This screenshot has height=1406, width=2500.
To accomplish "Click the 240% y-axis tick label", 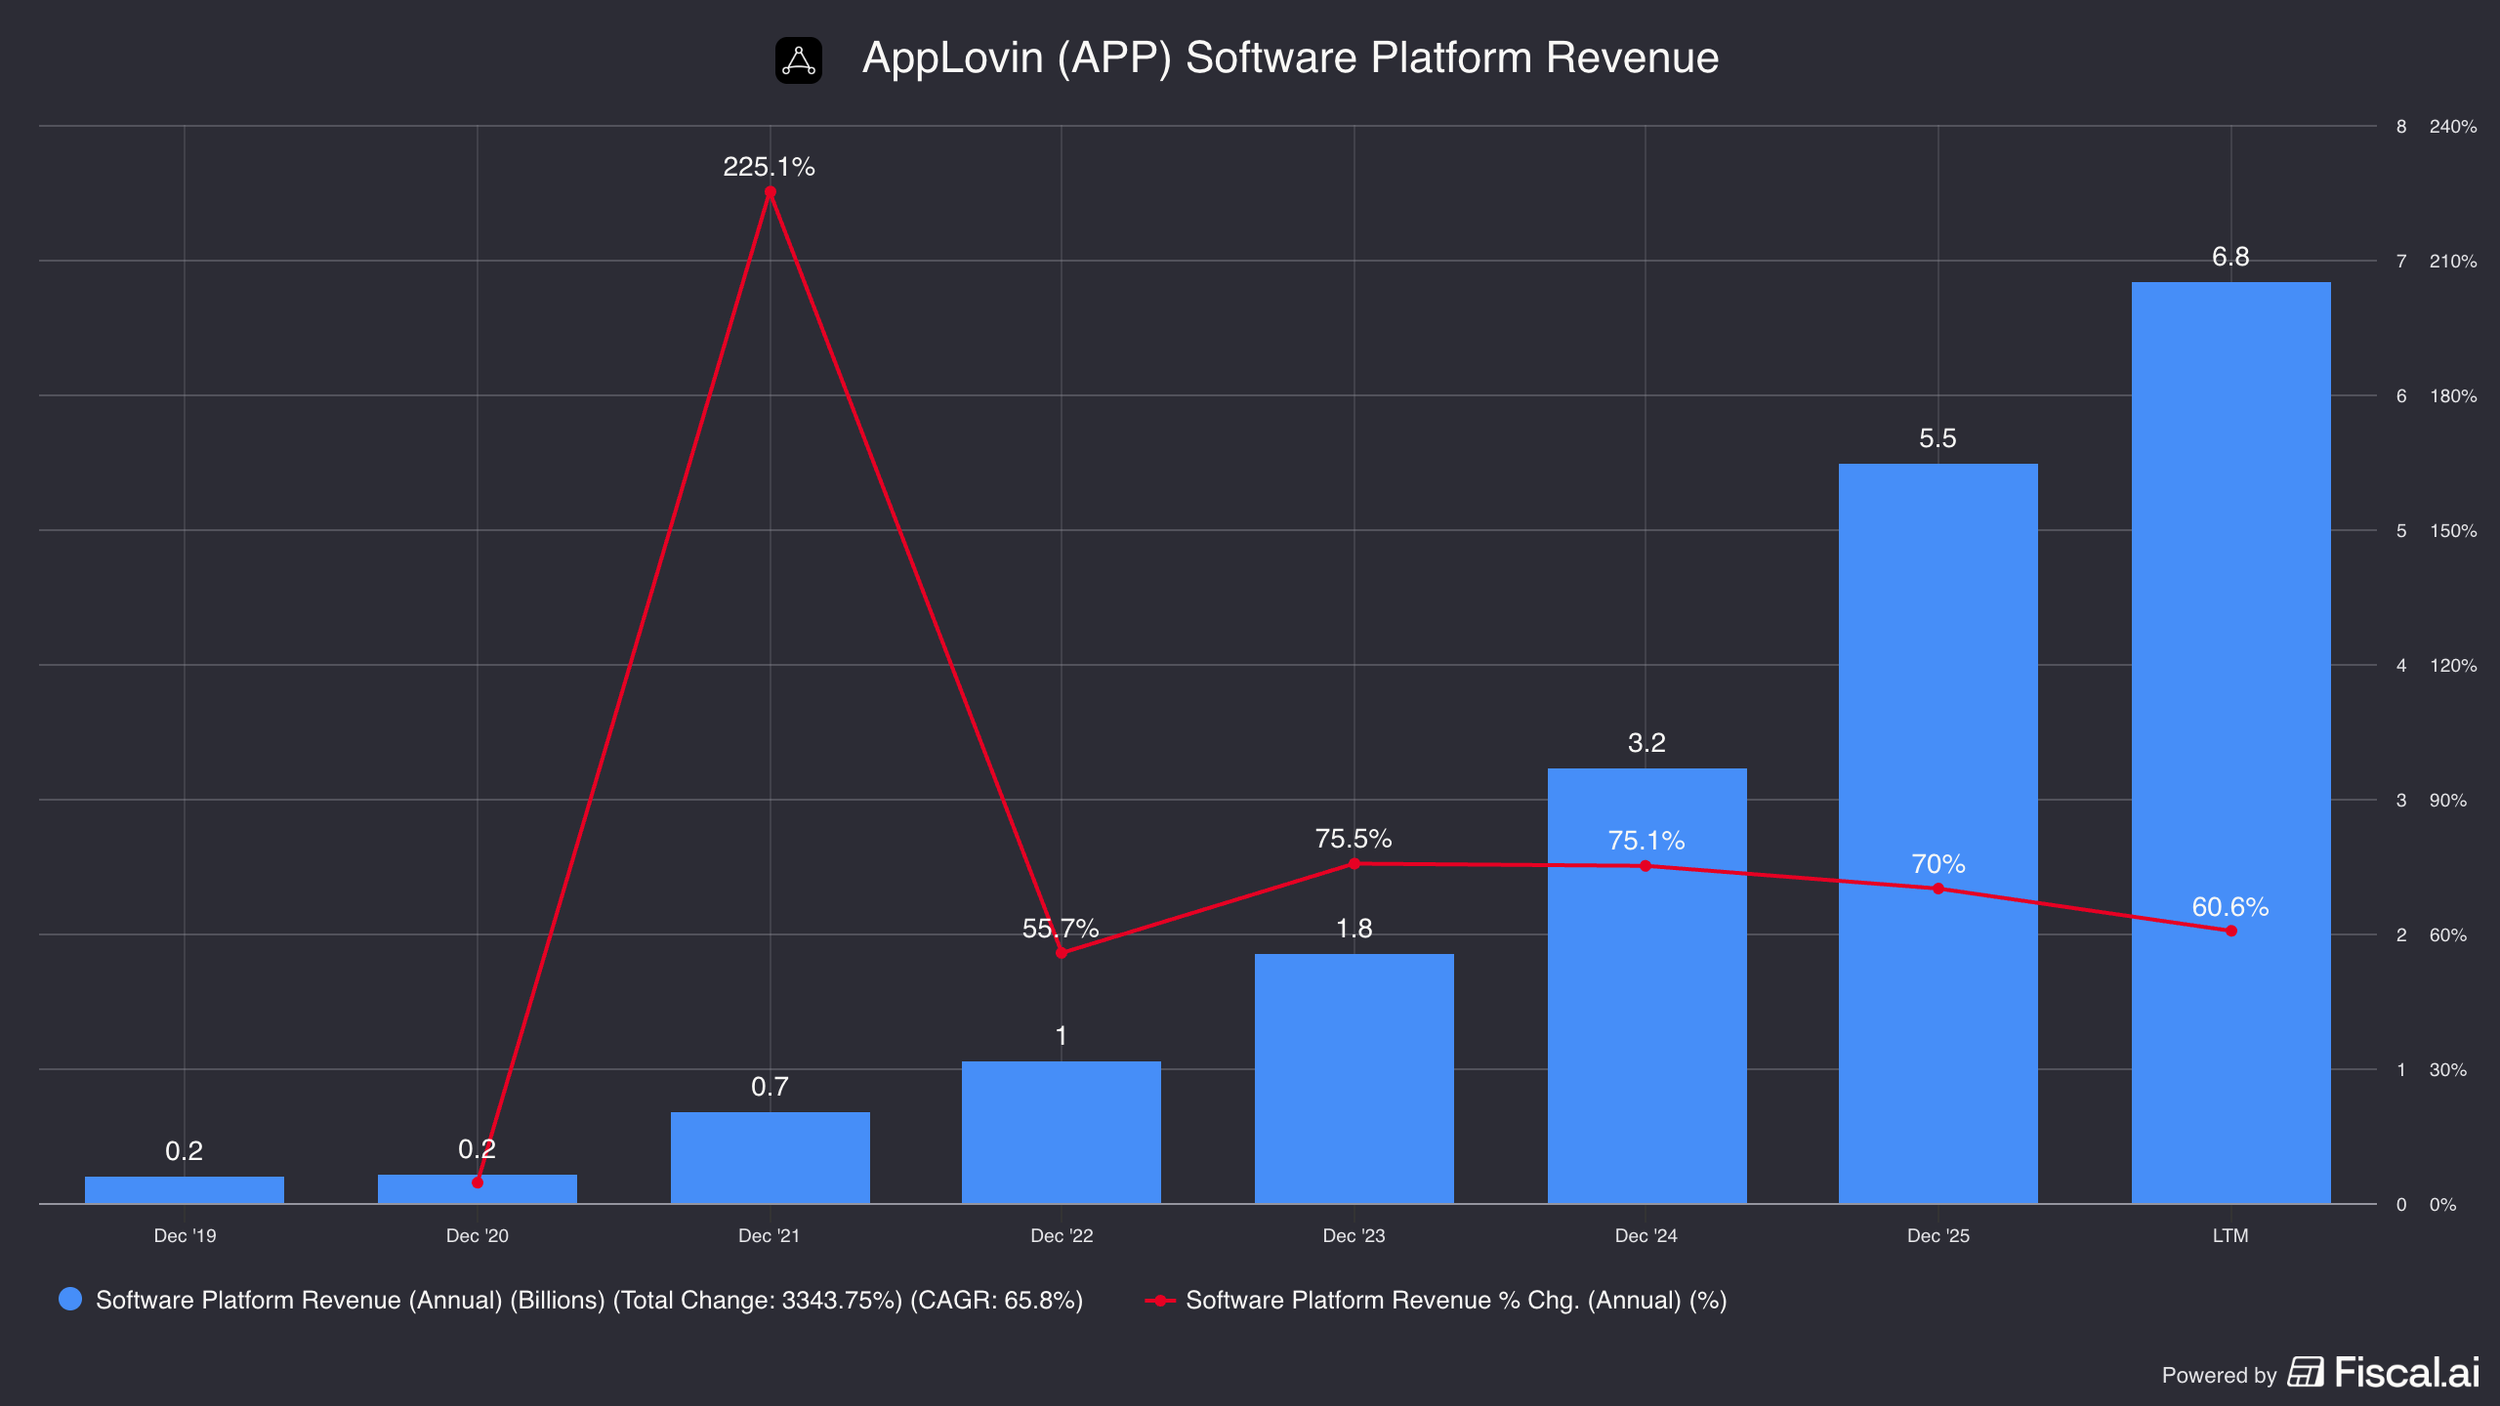I will click(x=2453, y=127).
